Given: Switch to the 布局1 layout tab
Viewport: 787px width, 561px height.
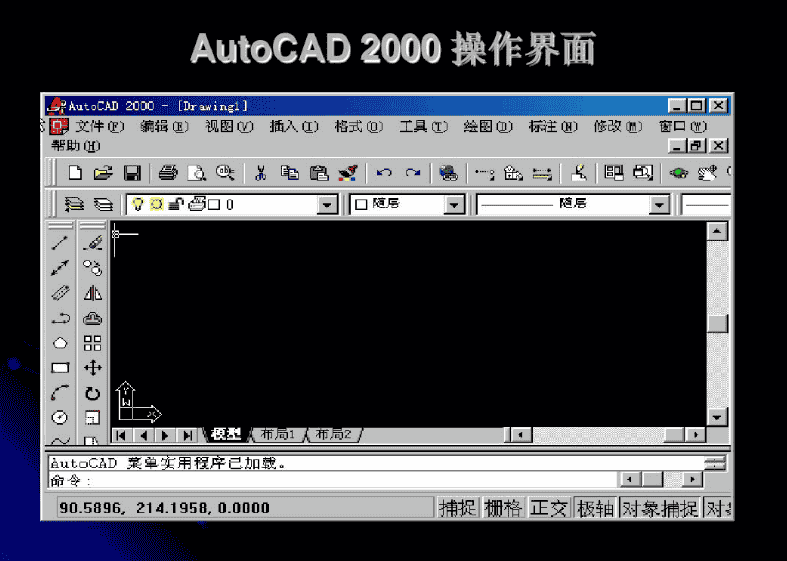Looking at the screenshot, I should 278,435.
